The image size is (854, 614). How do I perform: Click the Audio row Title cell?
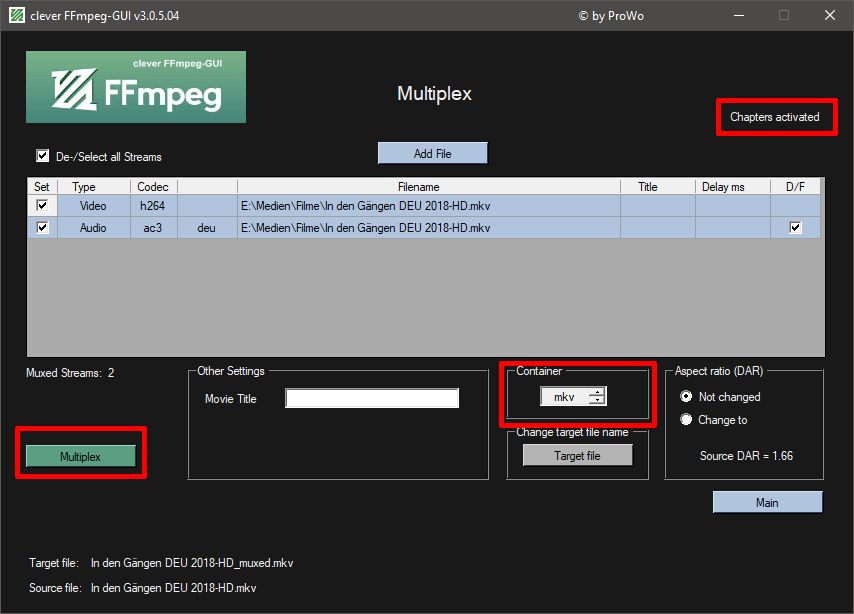click(x=657, y=228)
